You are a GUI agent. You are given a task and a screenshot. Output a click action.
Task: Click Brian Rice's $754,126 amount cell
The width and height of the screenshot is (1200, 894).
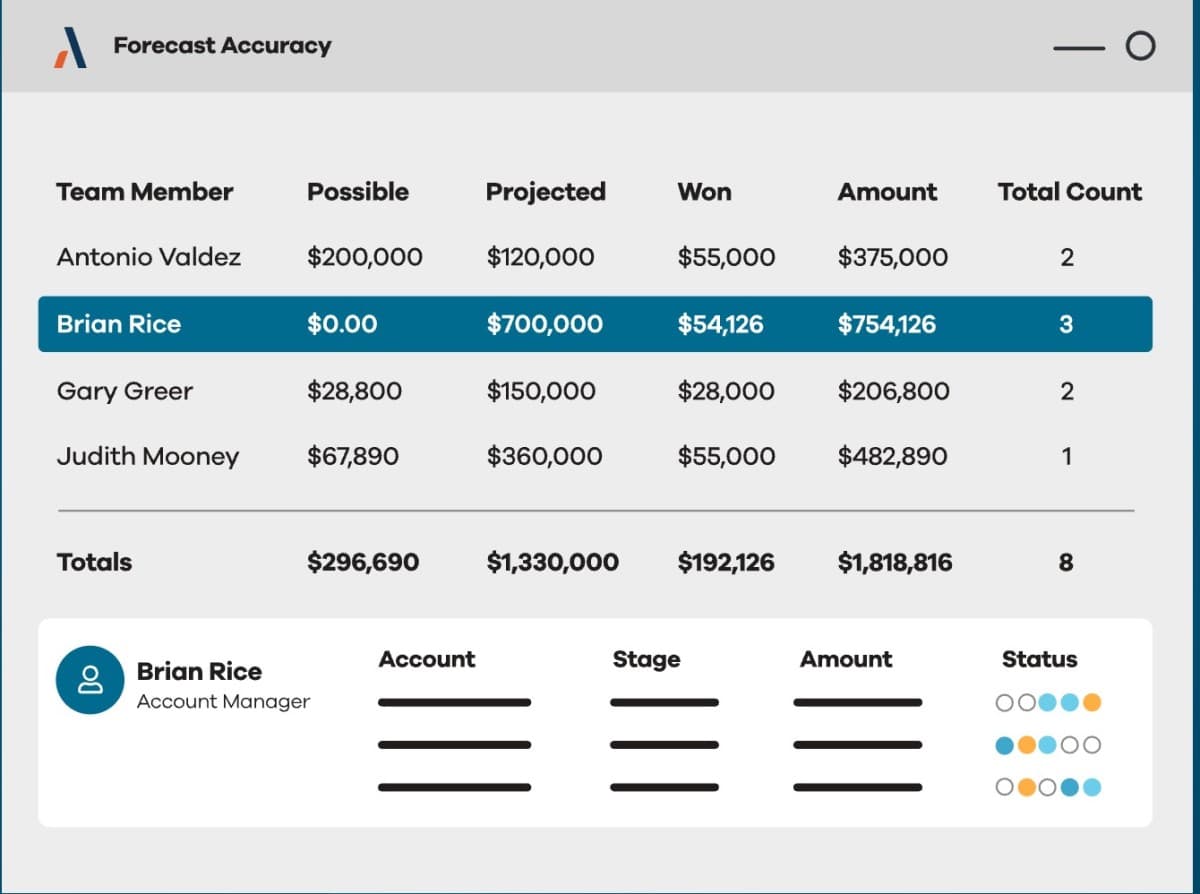coord(887,324)
